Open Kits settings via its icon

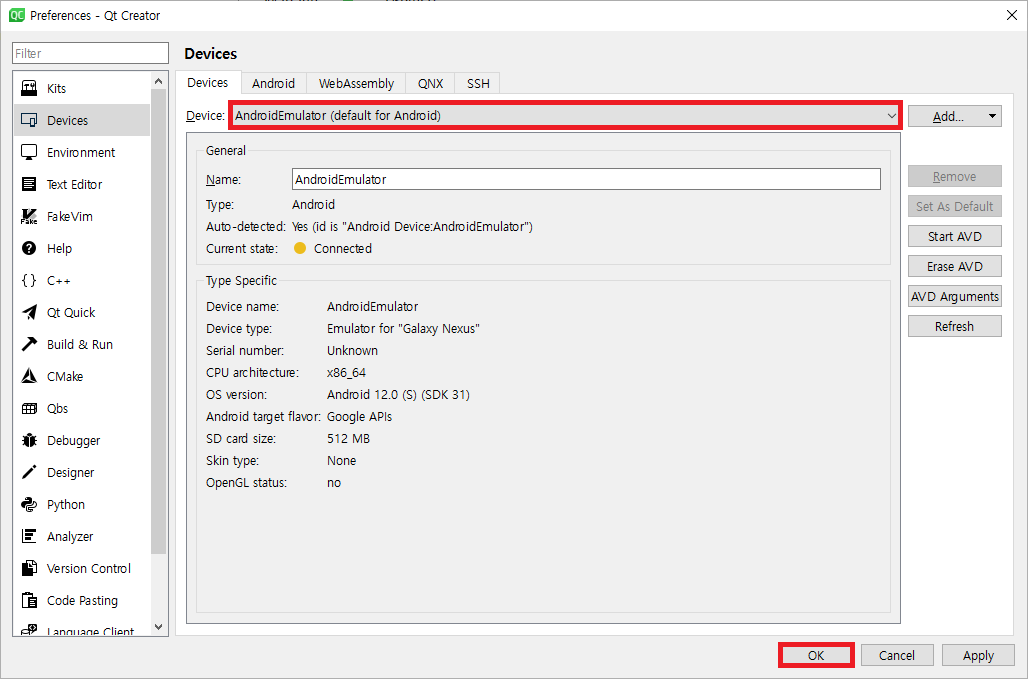point(29,88)
